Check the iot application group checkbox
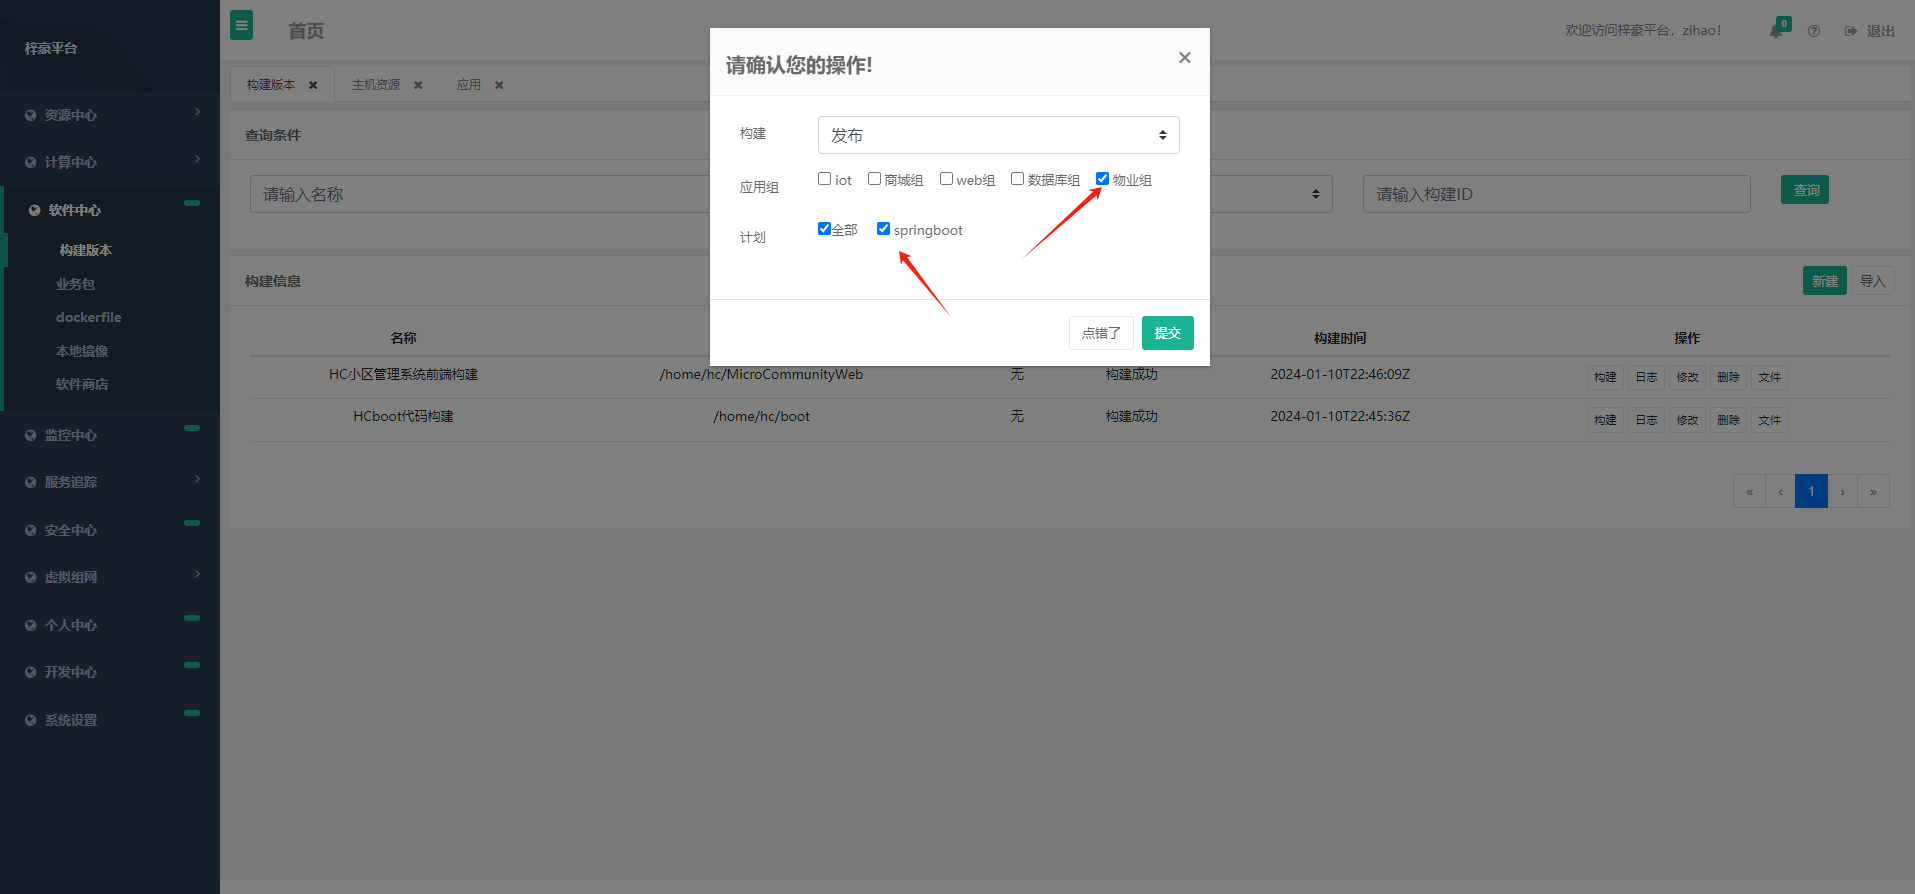 tap(825, 179)
